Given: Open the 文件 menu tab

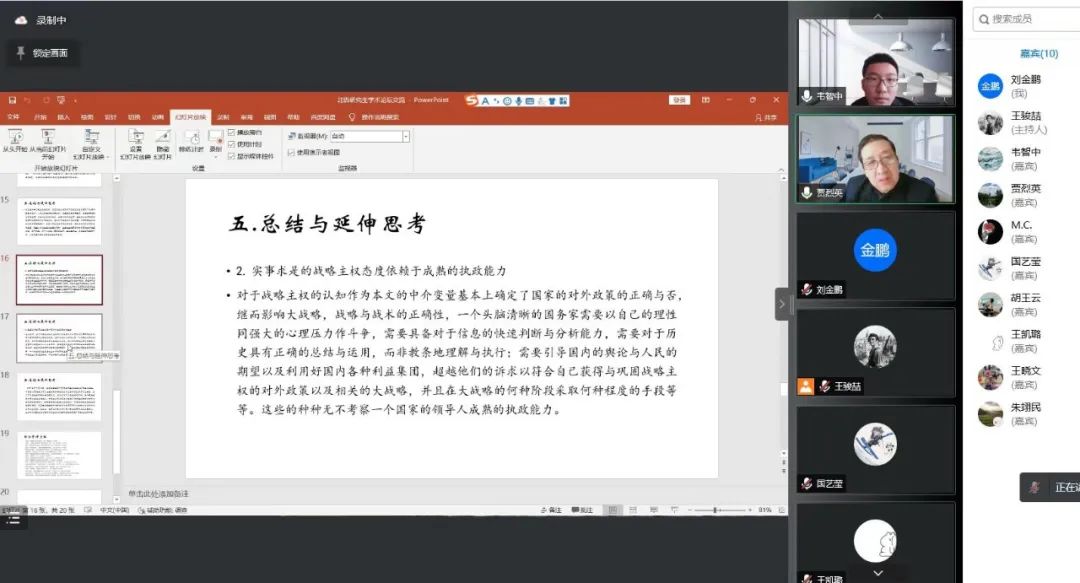Looking at the screenshot, I should coord(13,117).
